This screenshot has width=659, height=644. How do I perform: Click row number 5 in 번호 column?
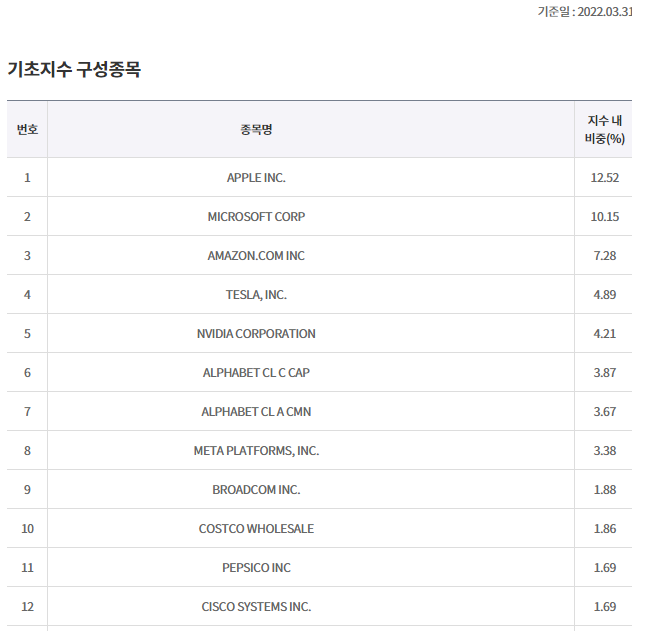pyautogui.click(x=27, y=334)
